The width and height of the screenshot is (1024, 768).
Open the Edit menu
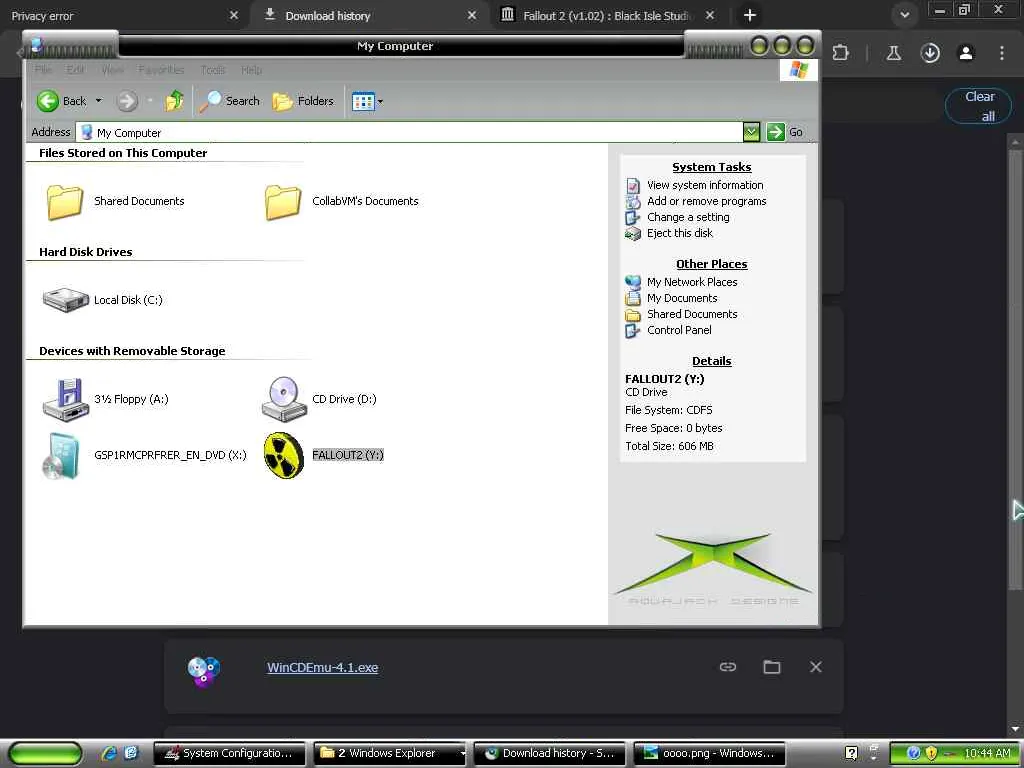click(75, 70)
